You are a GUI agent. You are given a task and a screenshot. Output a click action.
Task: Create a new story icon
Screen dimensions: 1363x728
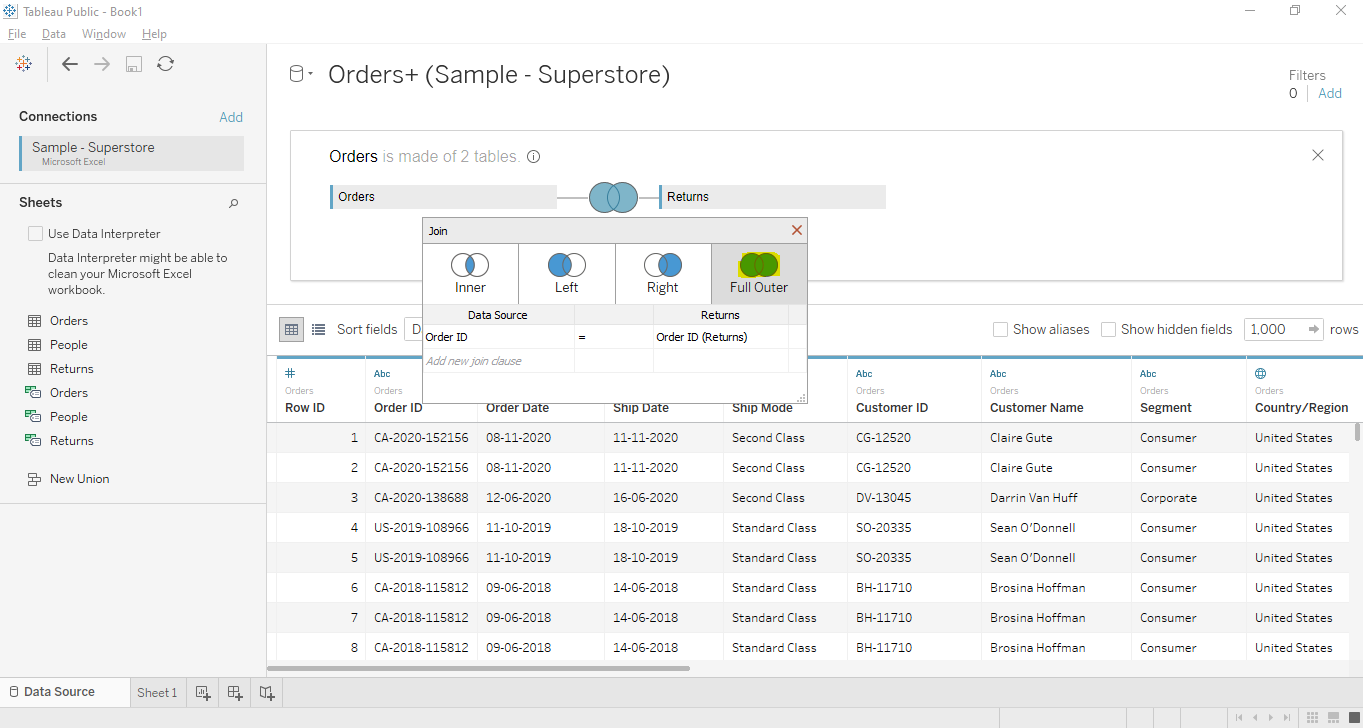click(x=267, y=692)
